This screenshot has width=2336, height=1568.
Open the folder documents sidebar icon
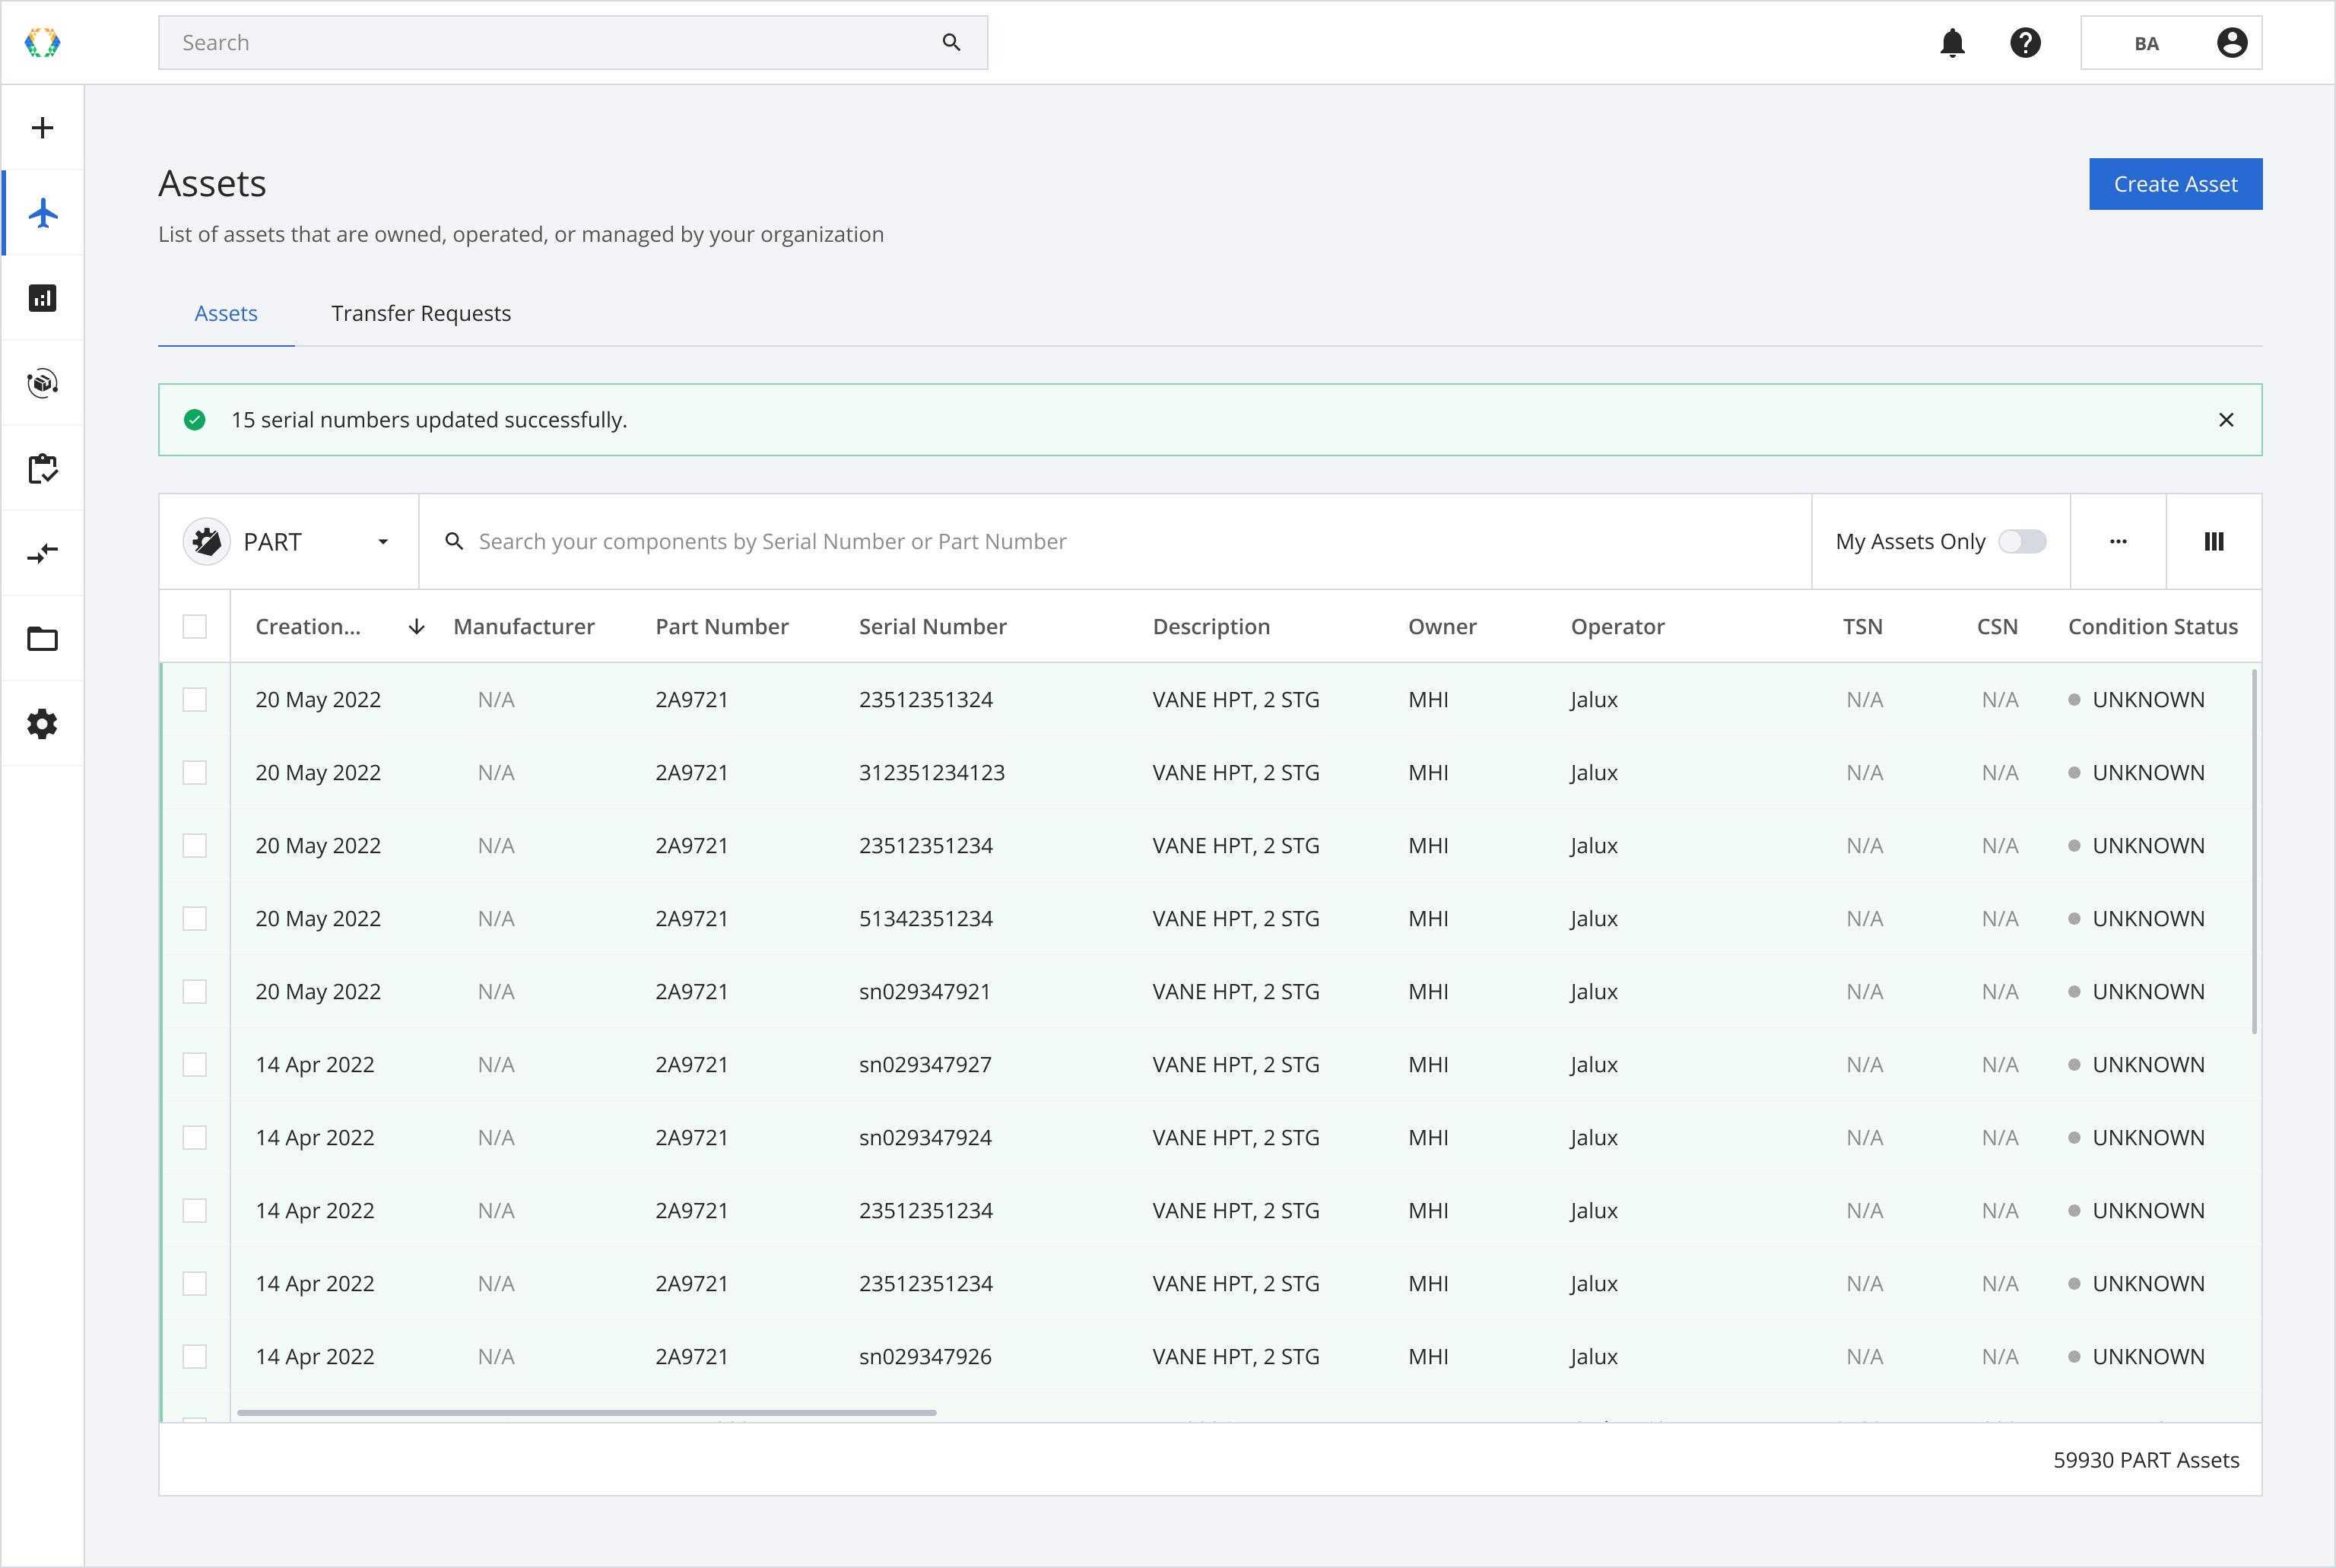pyautogui.click(x=42, y=638)
